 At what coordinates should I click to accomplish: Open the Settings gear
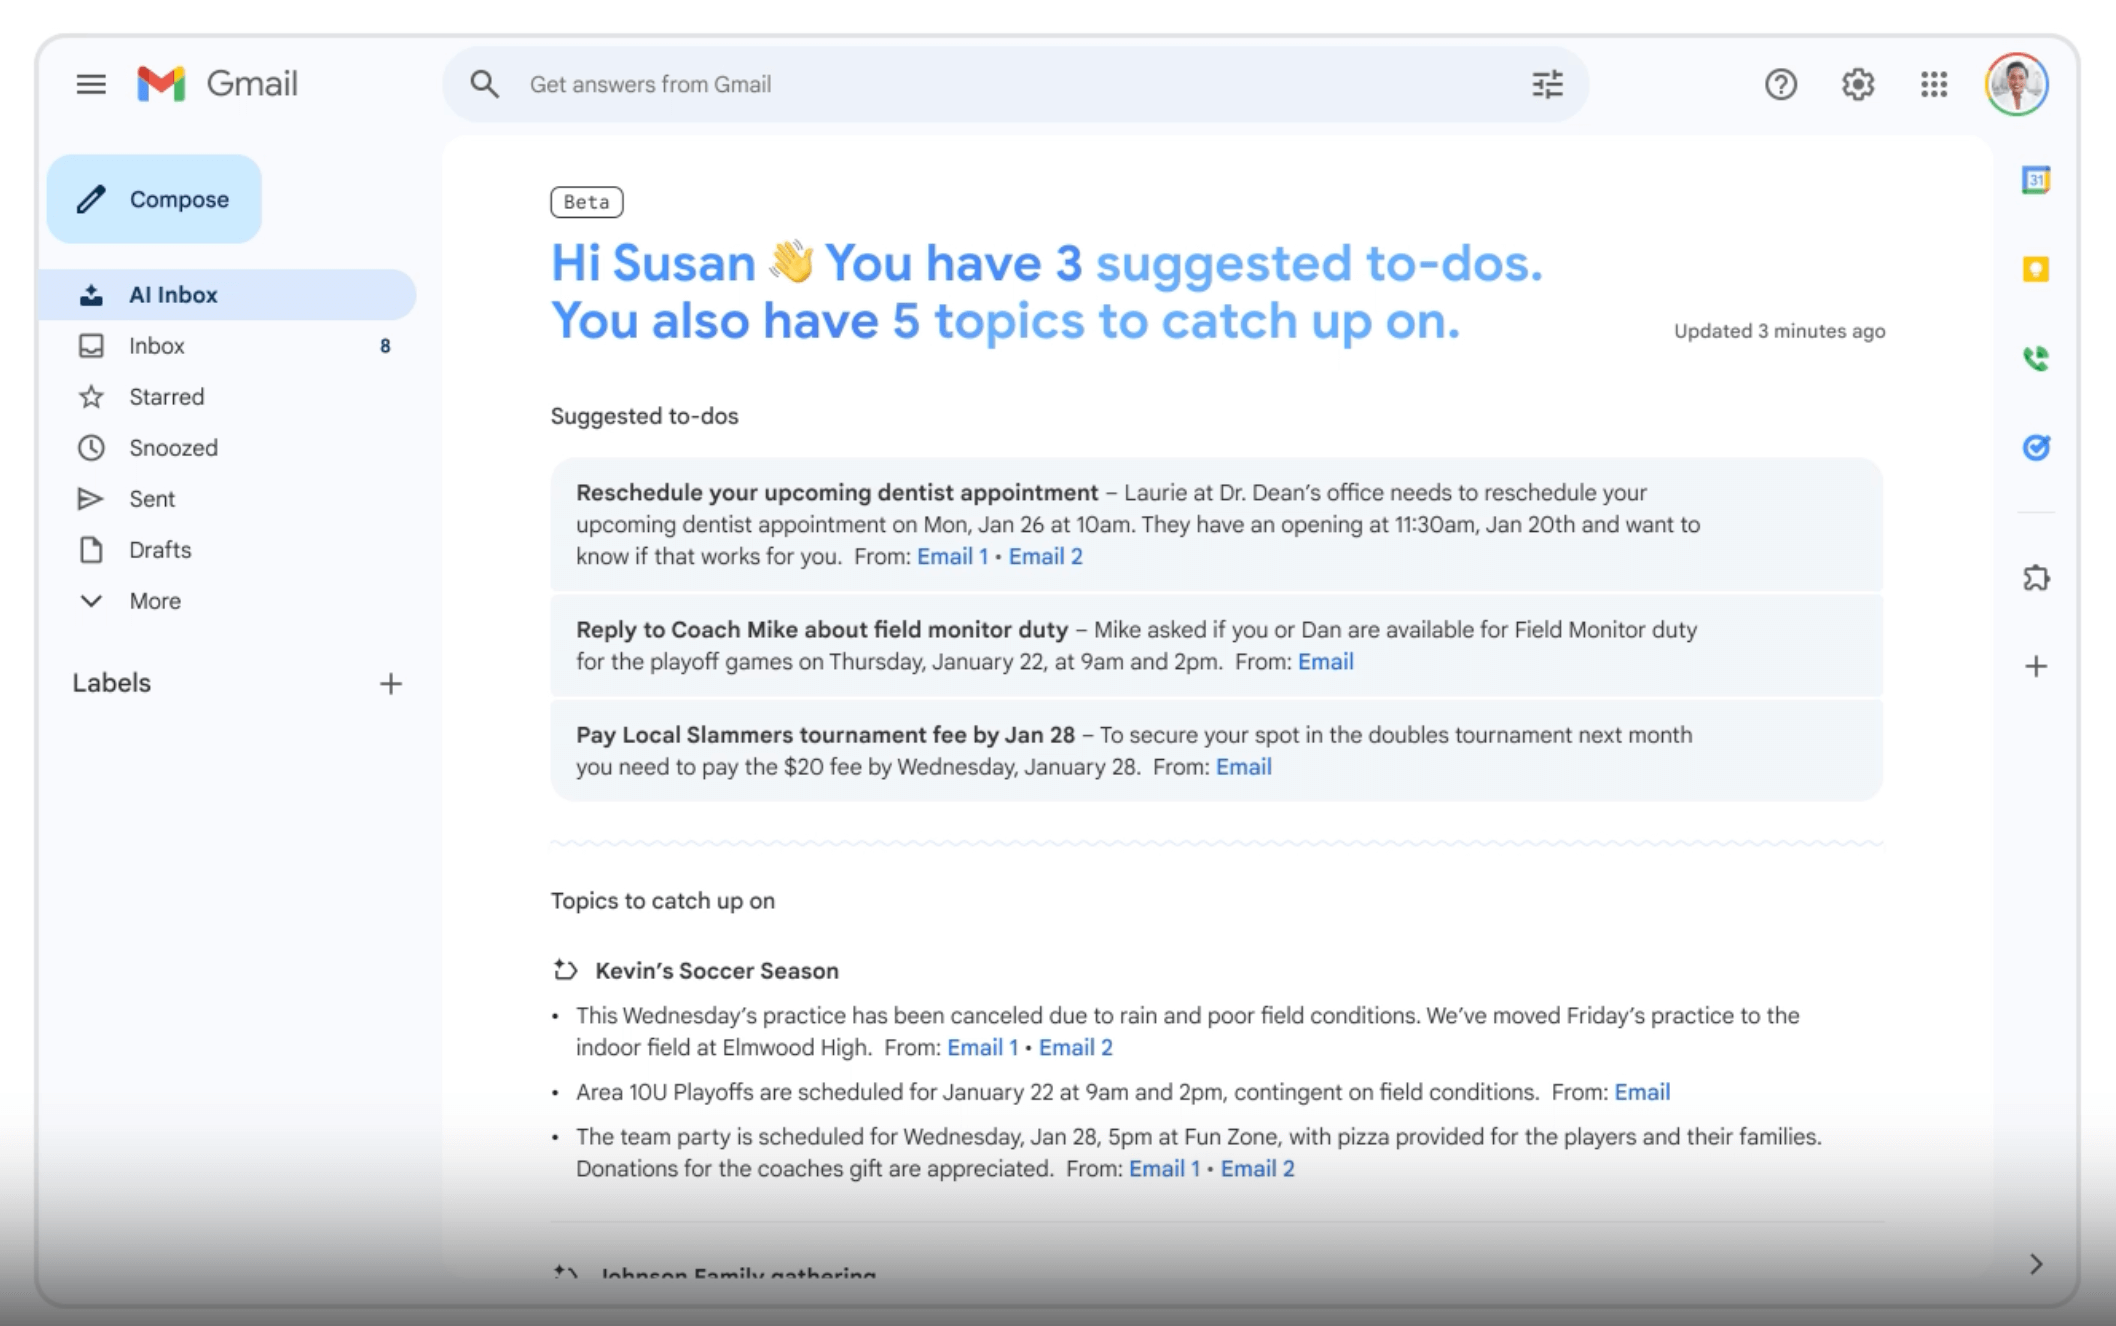tap(1859, 85)
